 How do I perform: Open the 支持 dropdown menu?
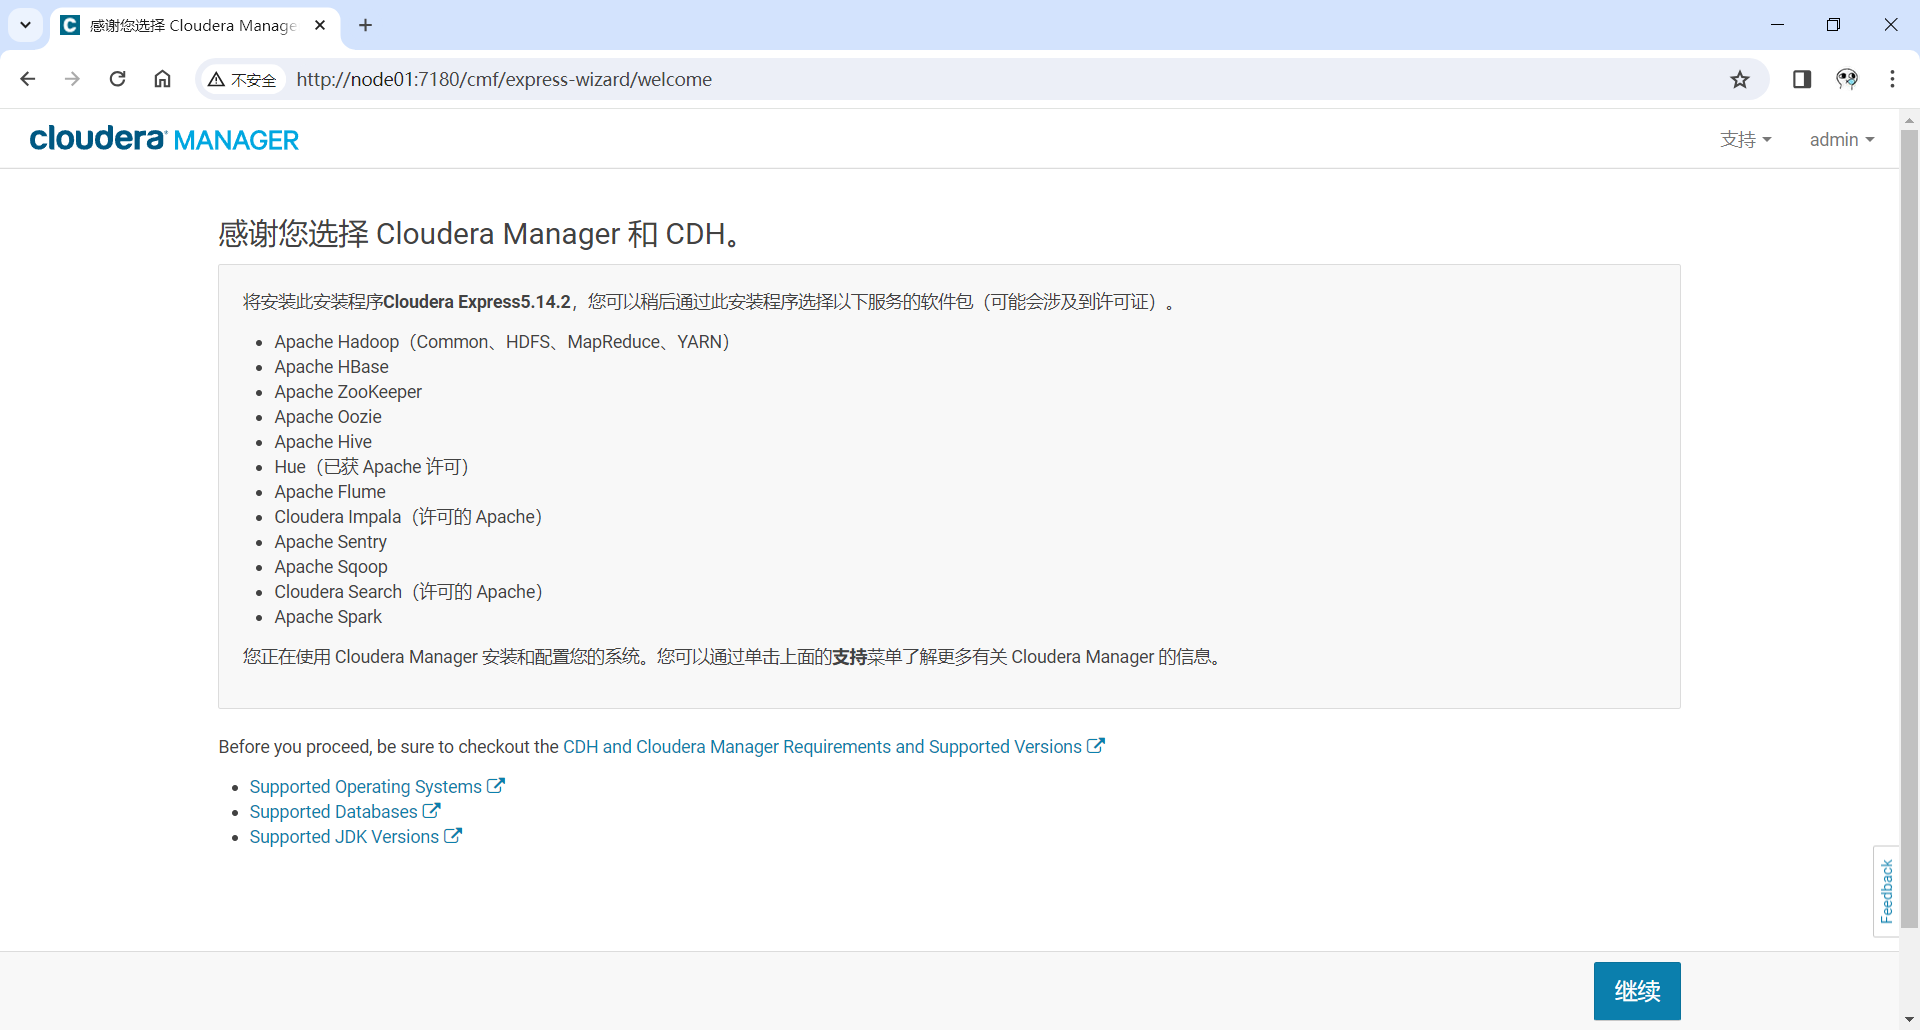(x=1746, y=140)
